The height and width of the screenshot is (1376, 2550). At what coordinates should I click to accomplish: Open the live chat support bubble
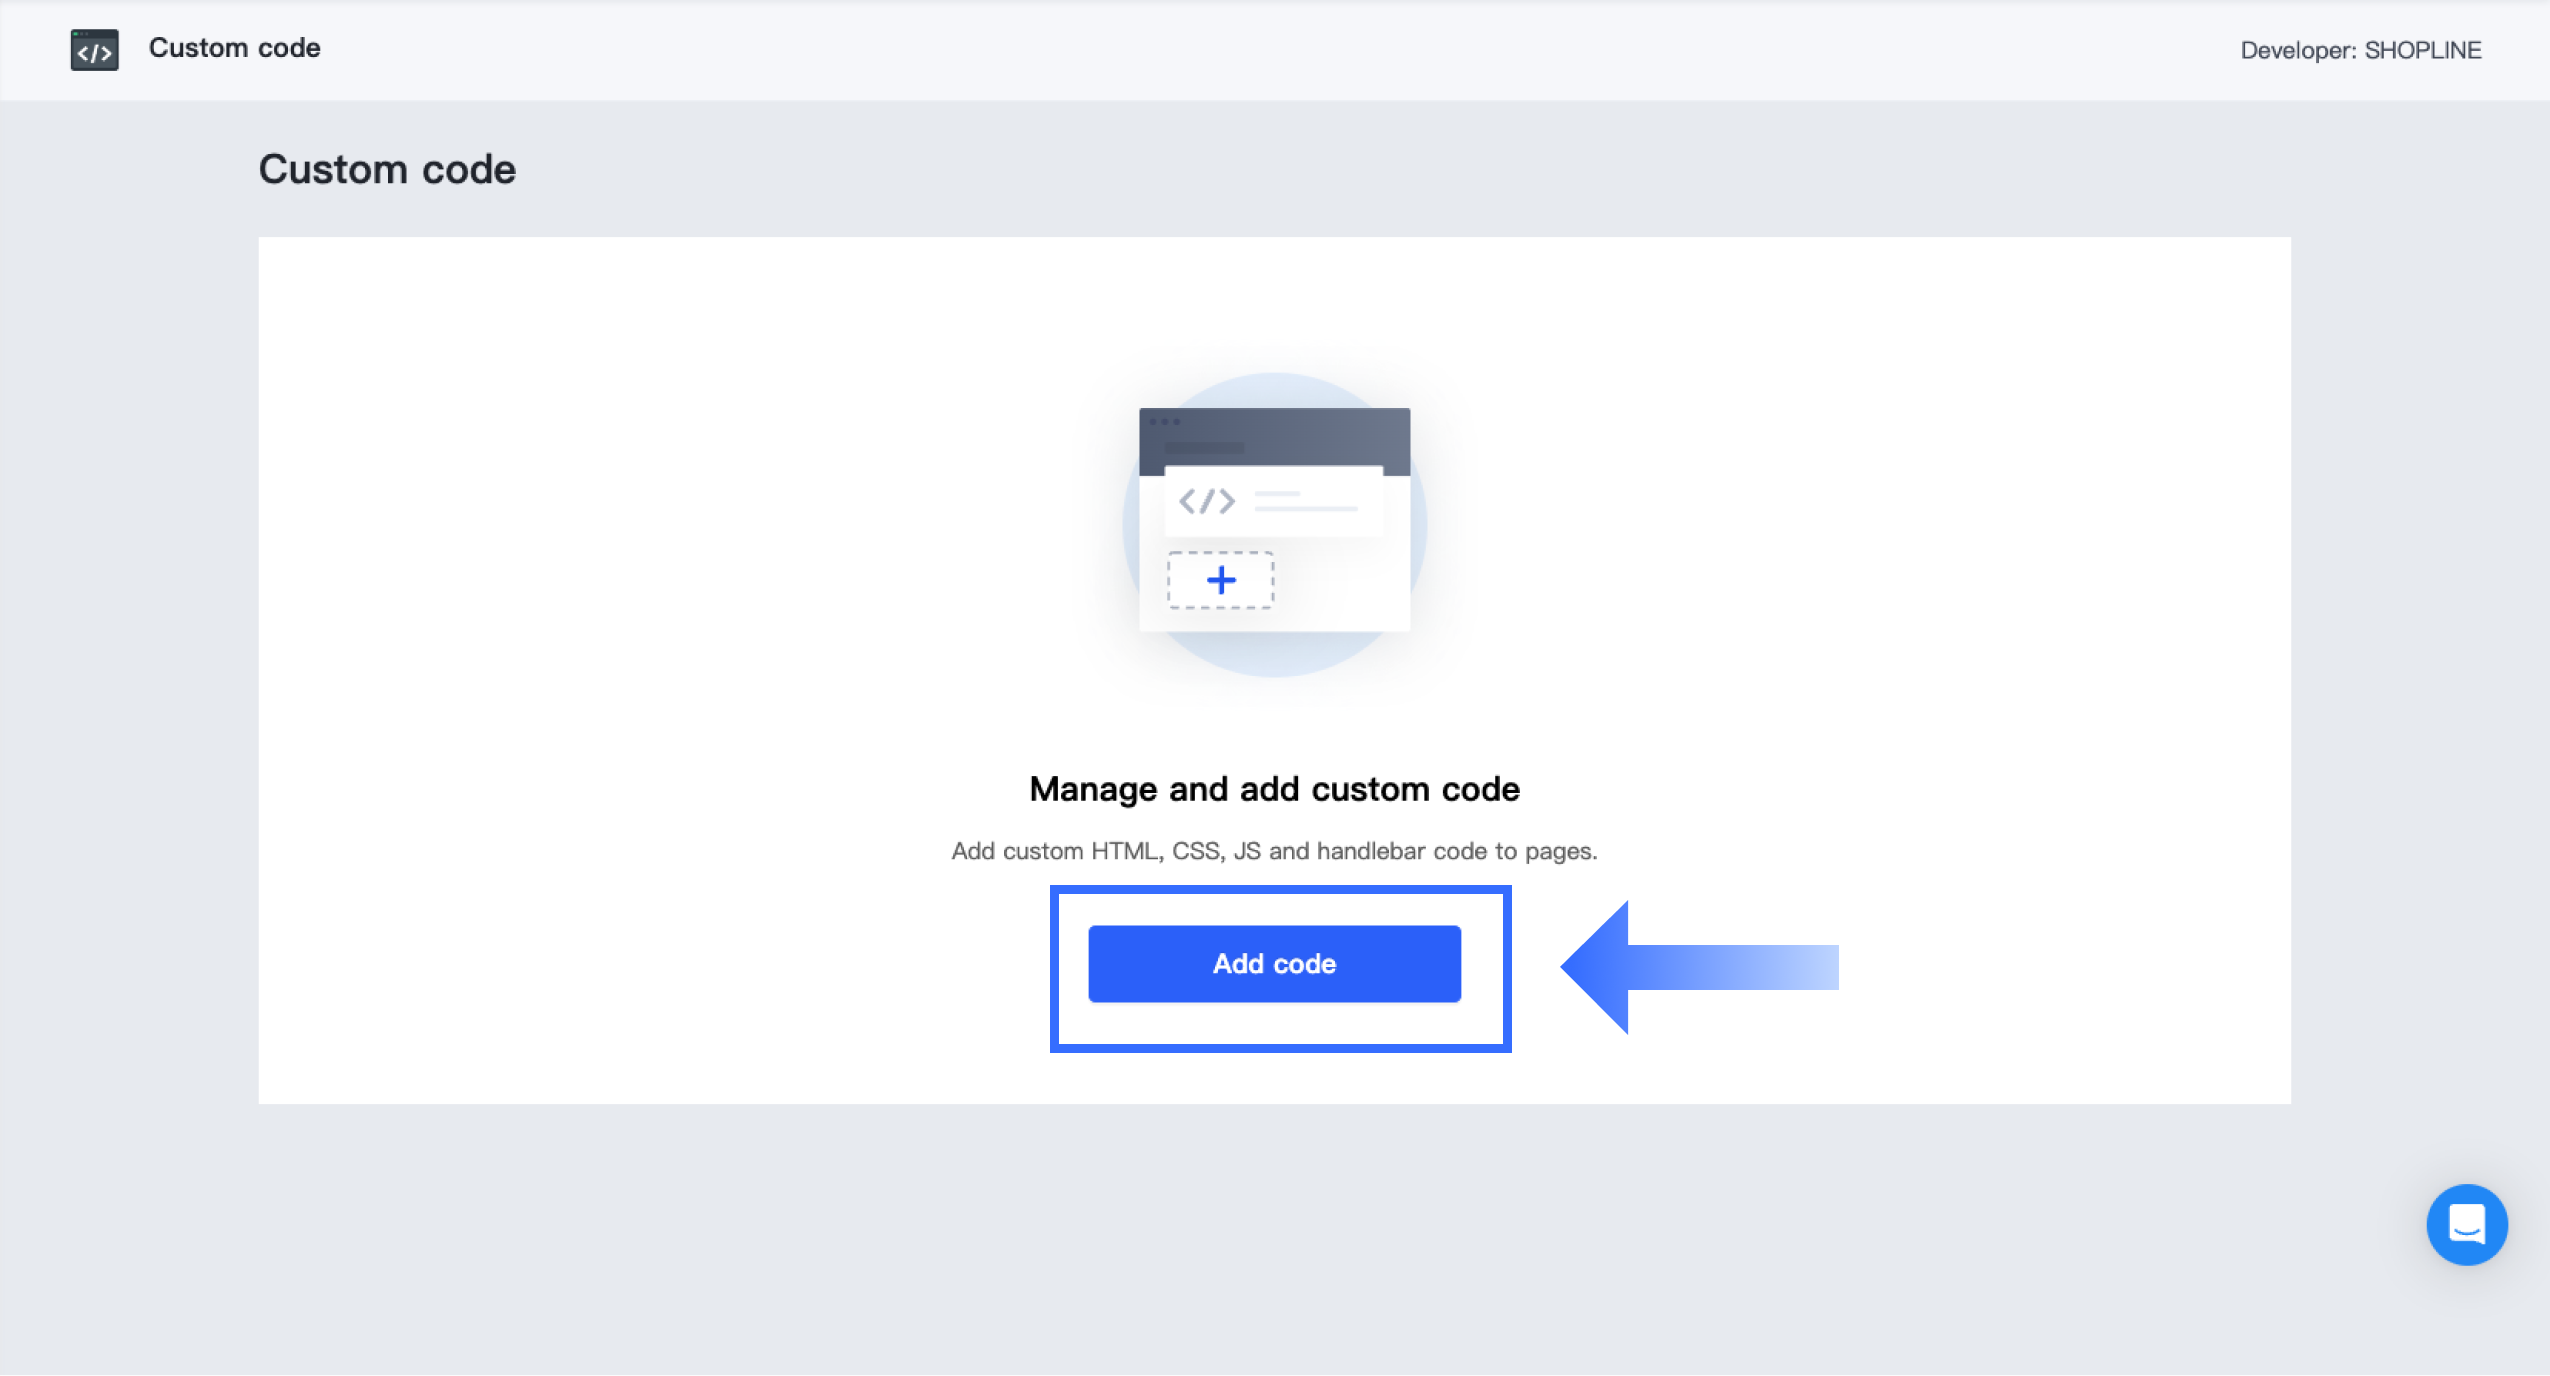tap(2466, 1224)
